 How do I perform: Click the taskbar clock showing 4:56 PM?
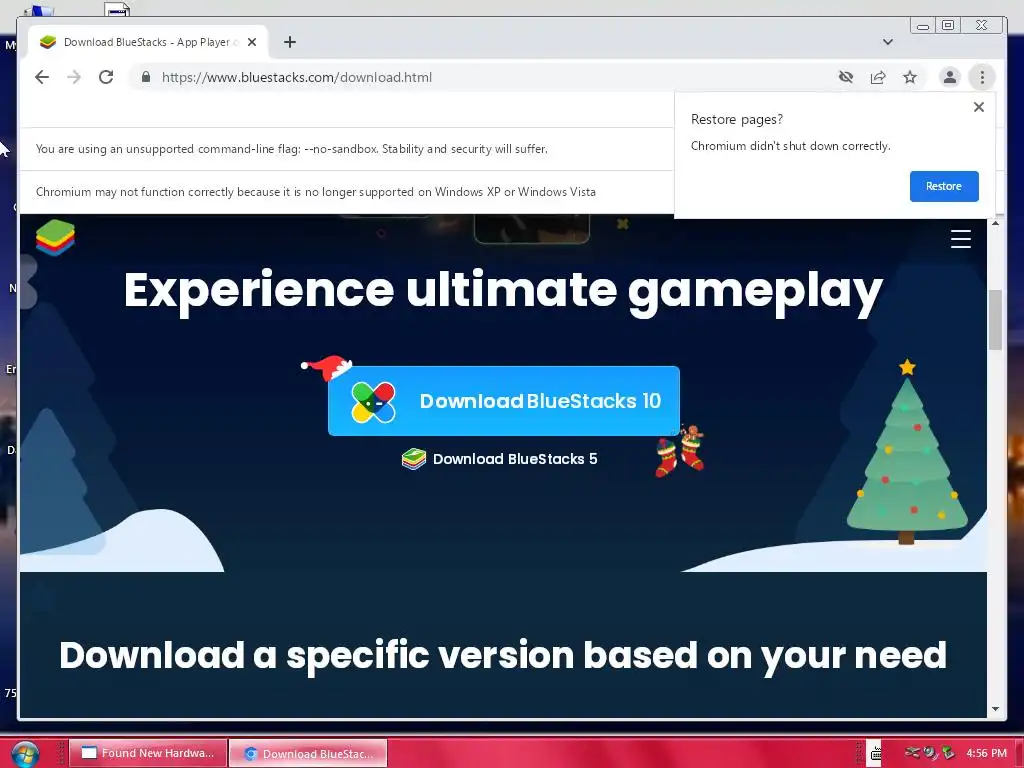point(986,753)
